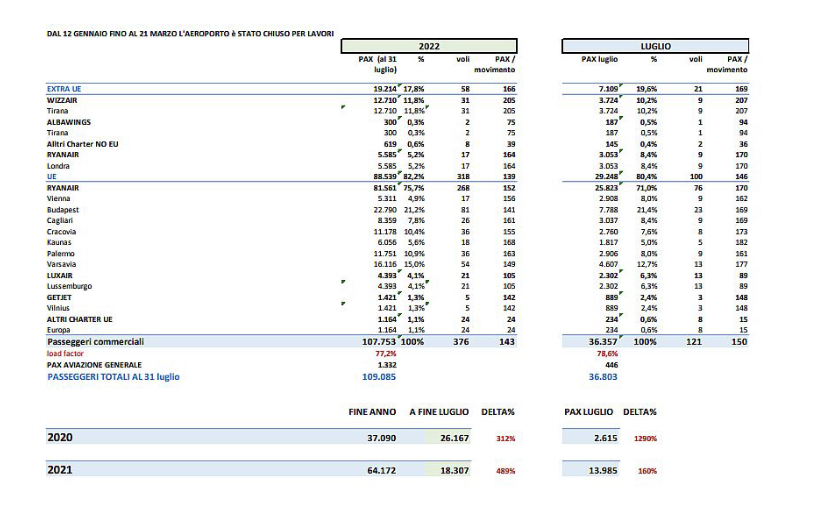The height and width of the screenshot is (508, 828).
Task: Select the EXTRA UE row label
Action: 64,90
